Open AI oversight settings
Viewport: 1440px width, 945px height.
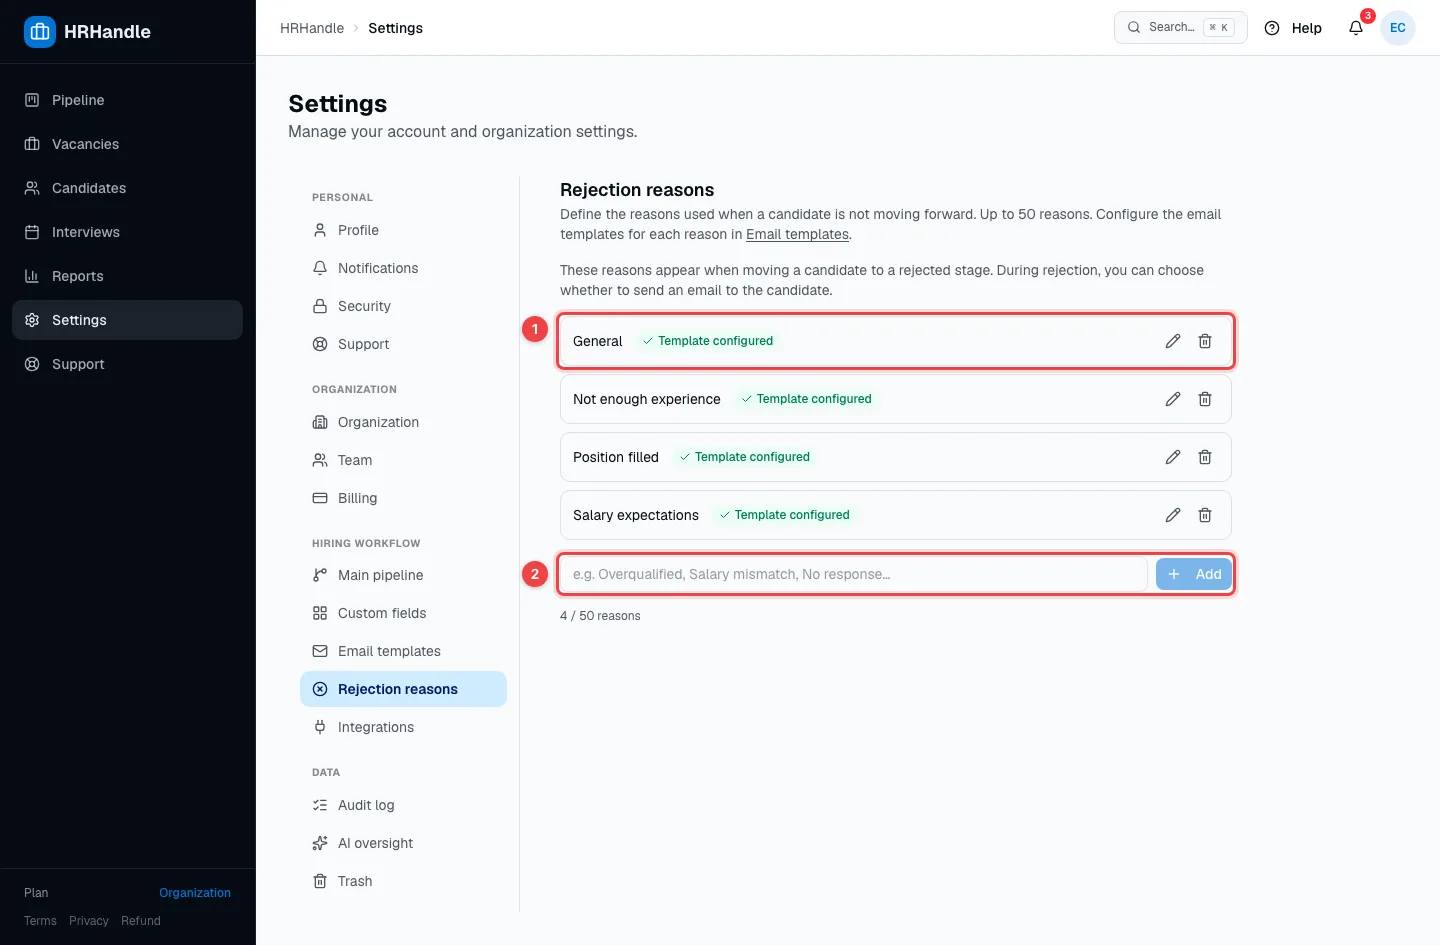(403, 843)
